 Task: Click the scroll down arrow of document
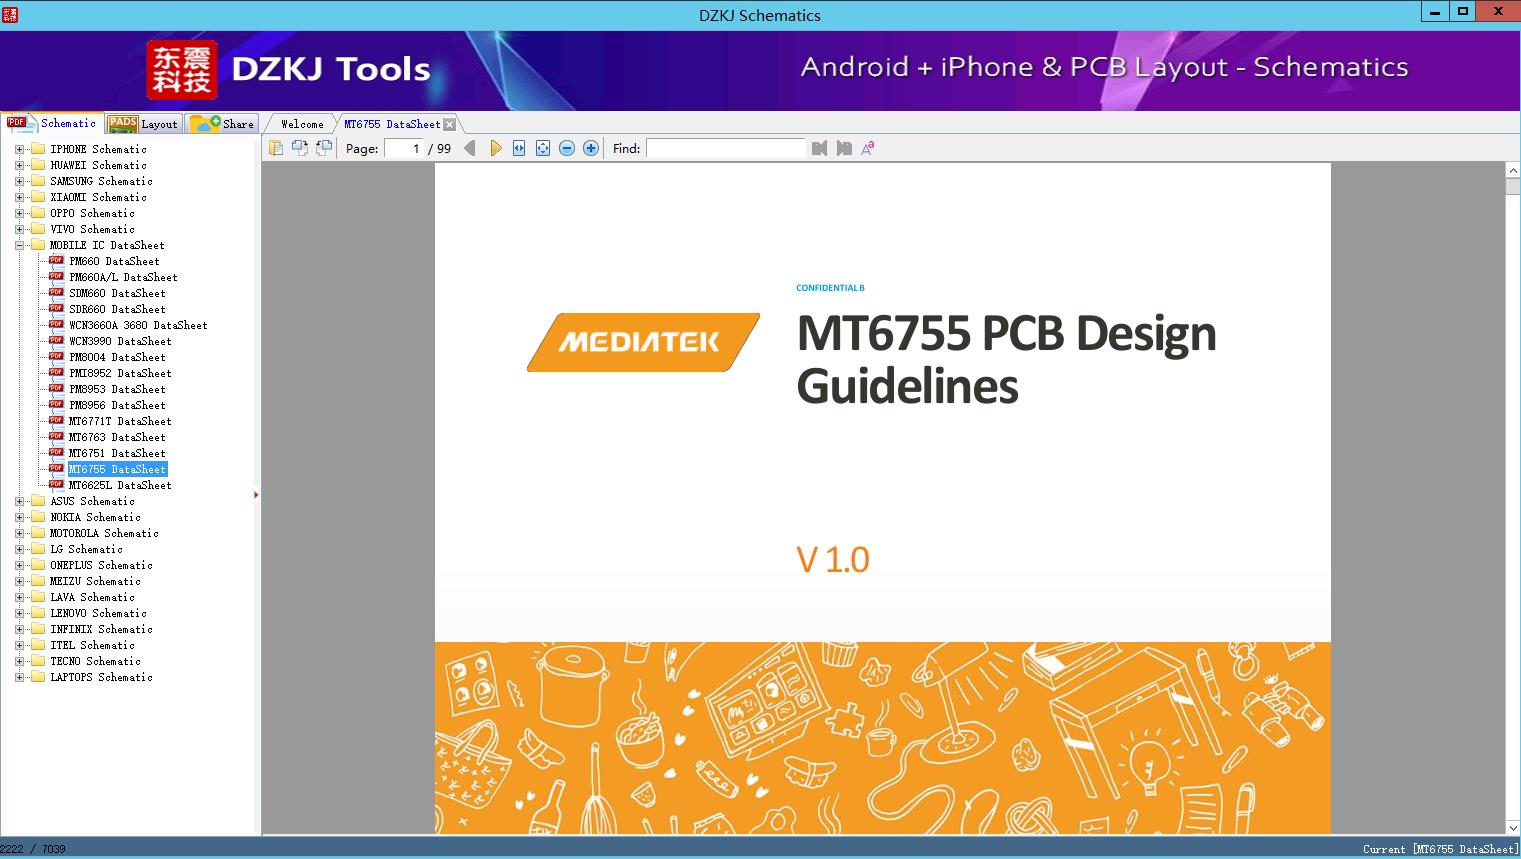[1513, 828]
